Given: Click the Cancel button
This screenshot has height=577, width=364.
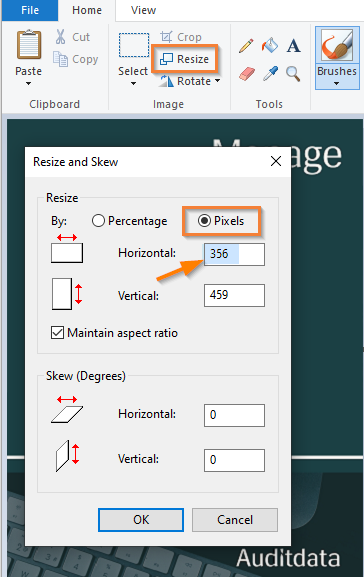Looking at the screenshot, I should 235,520.
